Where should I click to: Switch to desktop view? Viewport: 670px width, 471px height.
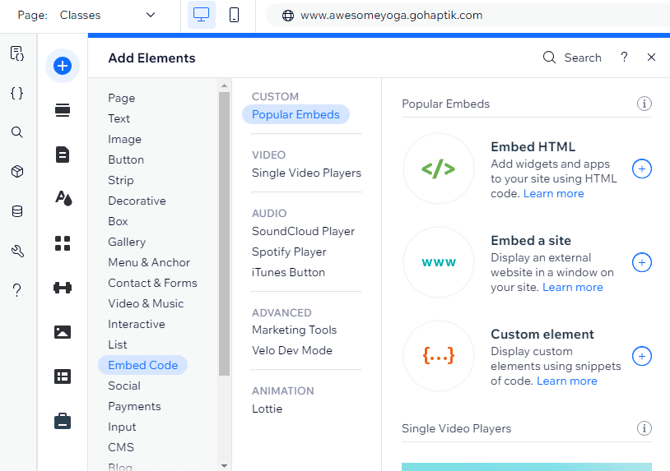coord(202,15)
